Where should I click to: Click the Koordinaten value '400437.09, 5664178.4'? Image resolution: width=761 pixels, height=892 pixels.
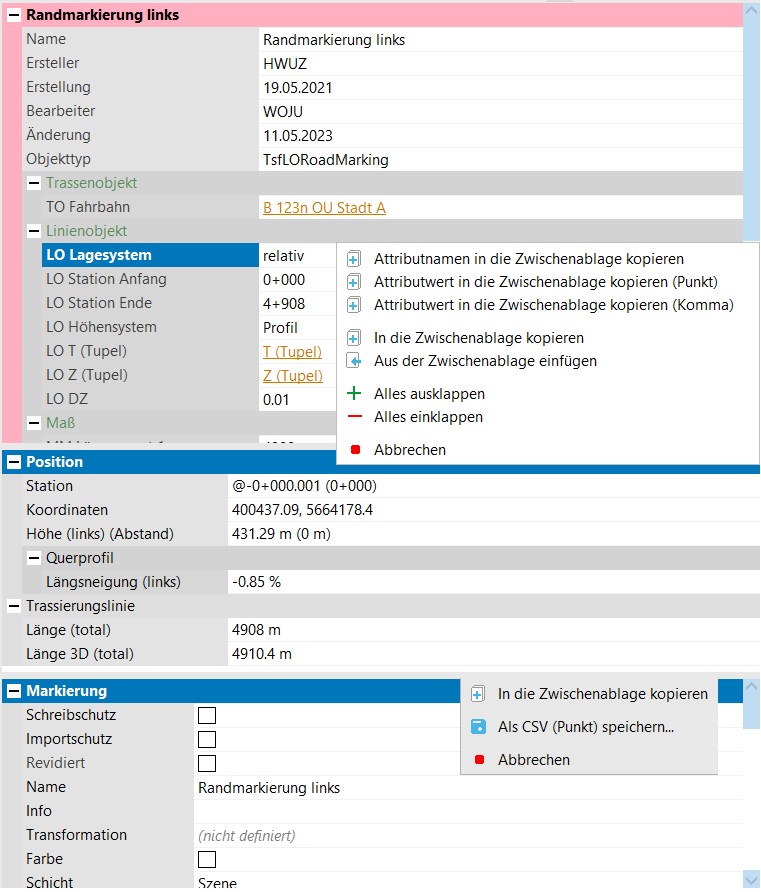pyautogui.click(x=302, y=510)
